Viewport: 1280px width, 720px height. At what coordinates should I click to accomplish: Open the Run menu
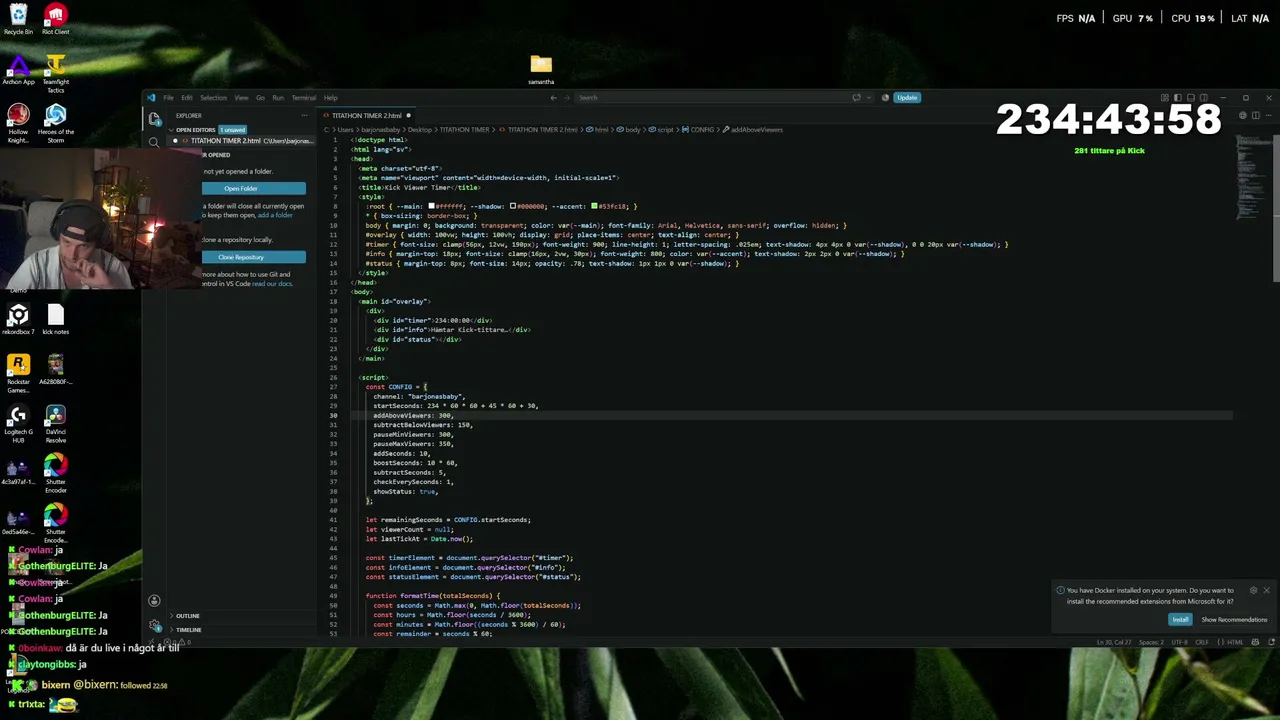click(x=278, y=98)
